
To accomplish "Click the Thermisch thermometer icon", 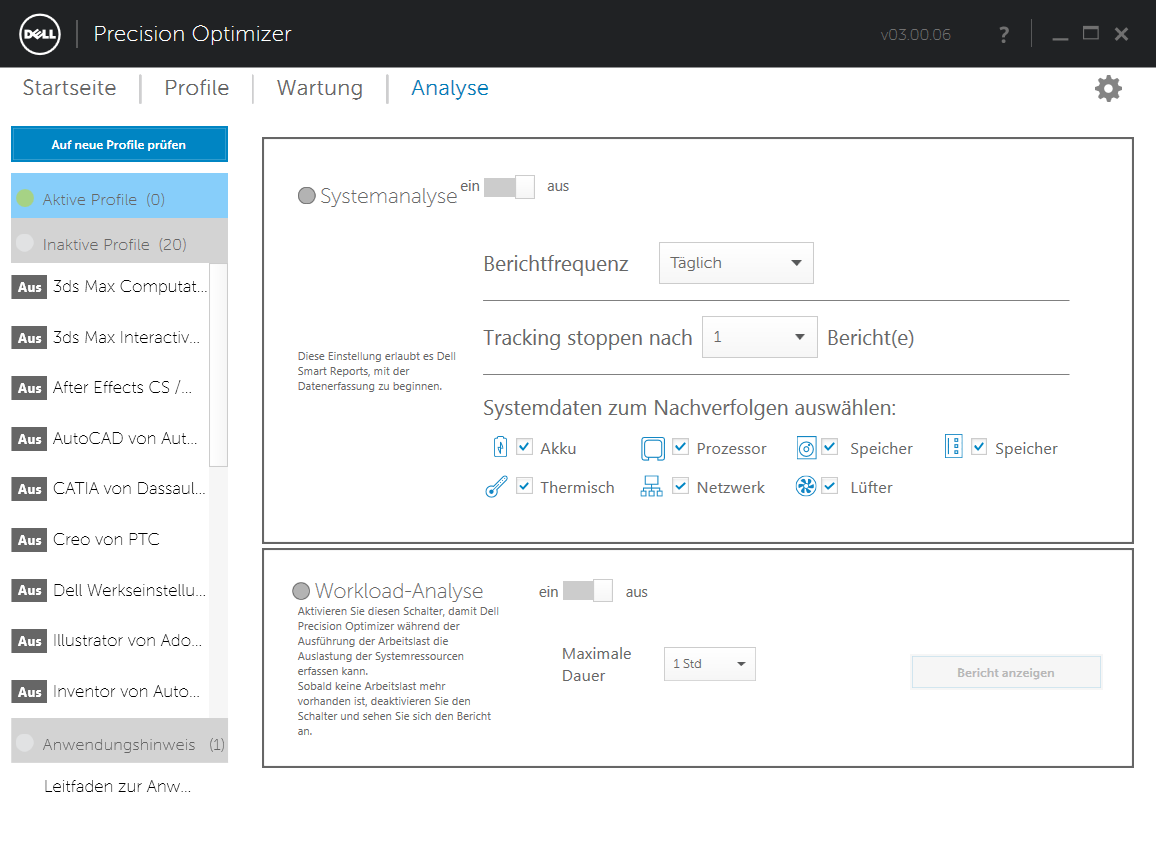I will pos(496,488).
